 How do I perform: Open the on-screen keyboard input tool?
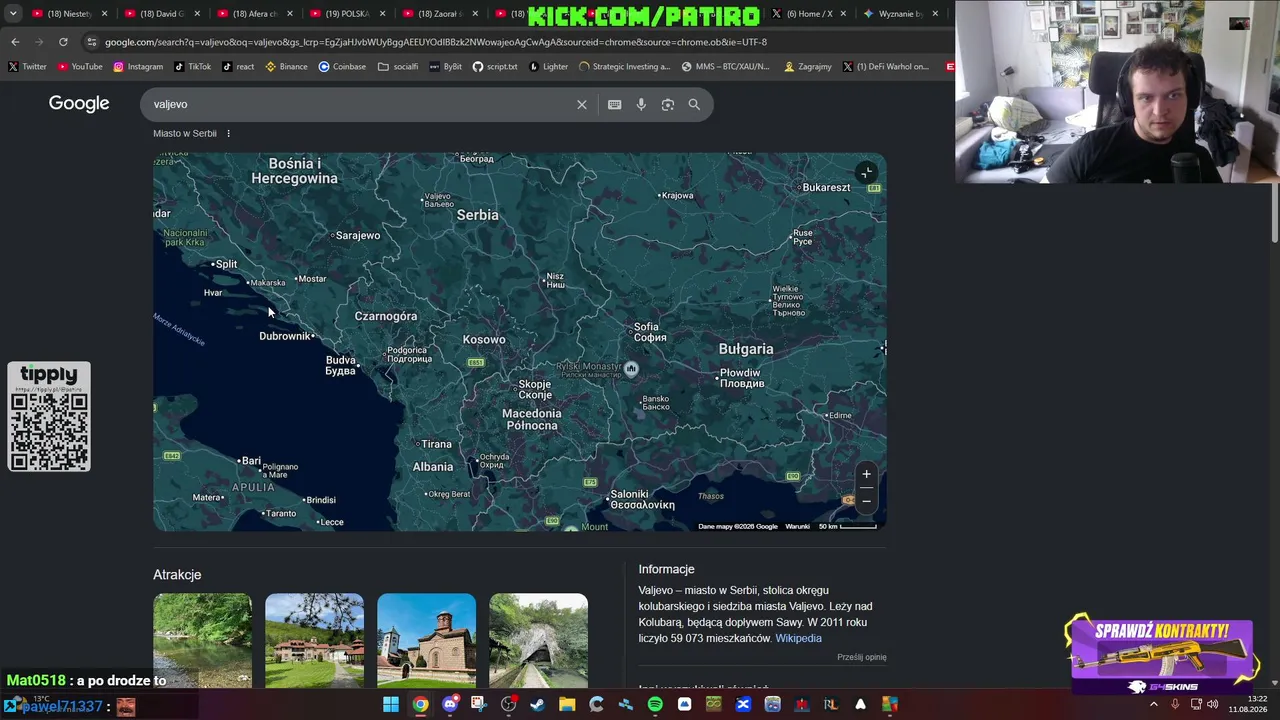click(x=615, y=104)
